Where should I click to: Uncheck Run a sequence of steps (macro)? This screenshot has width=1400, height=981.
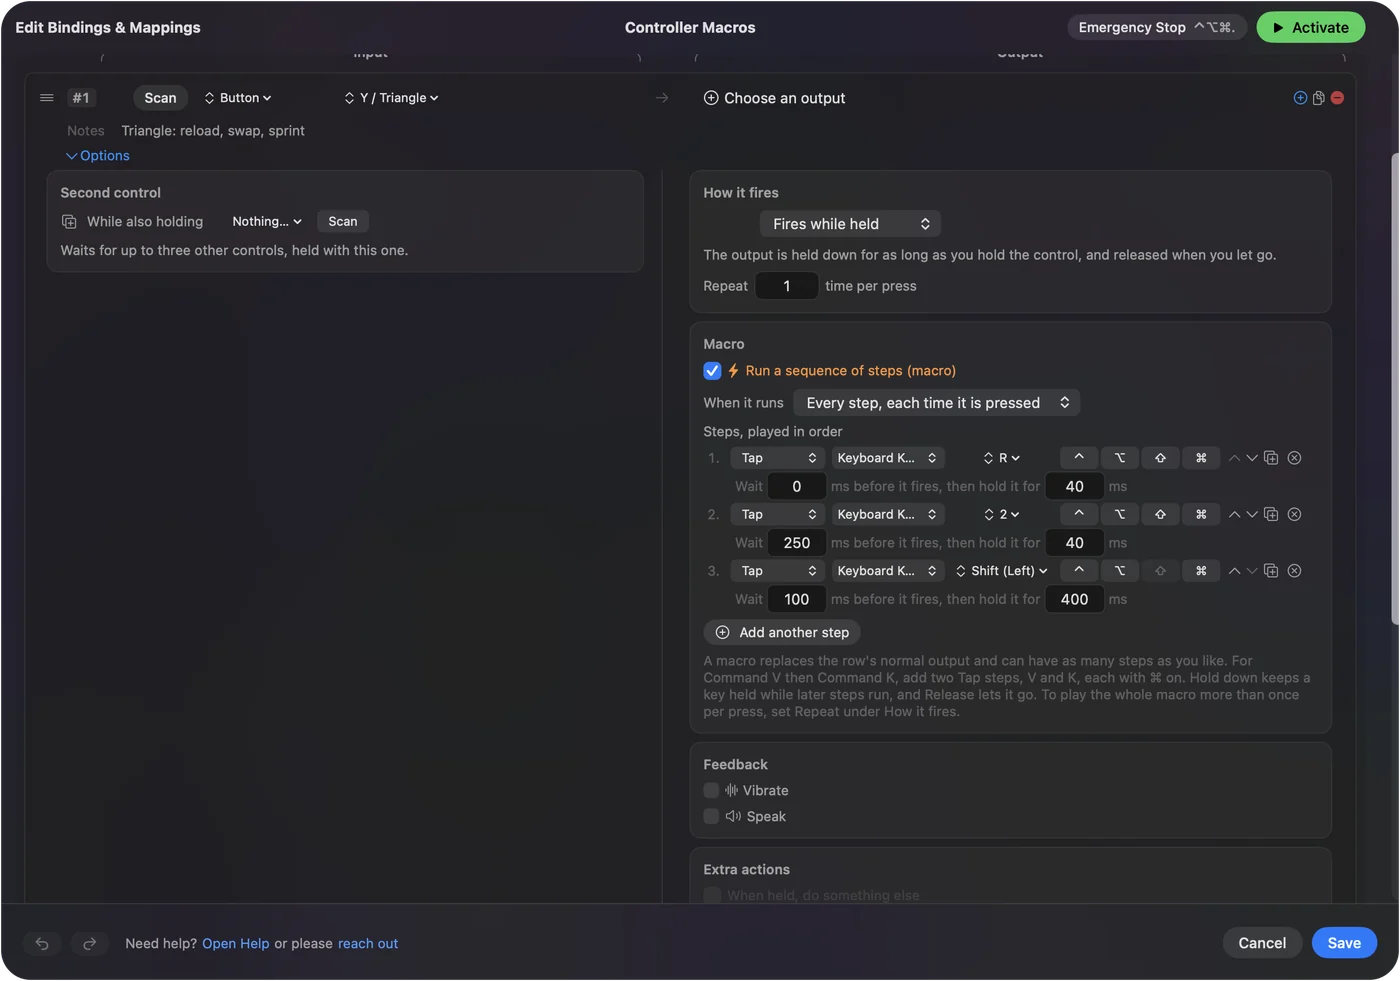[712, 371]
